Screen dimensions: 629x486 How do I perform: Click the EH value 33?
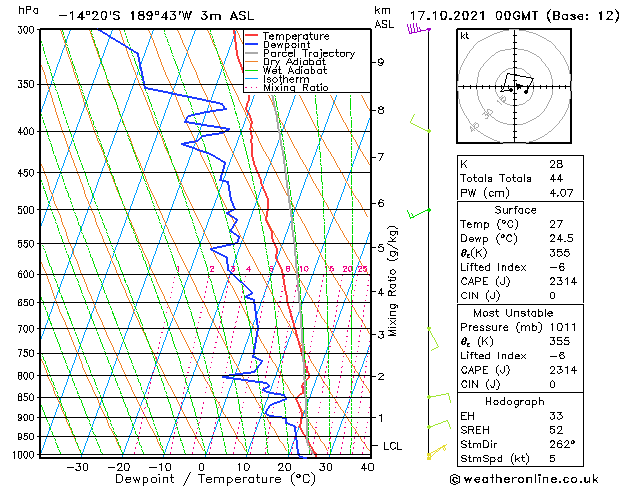point(556,416)
